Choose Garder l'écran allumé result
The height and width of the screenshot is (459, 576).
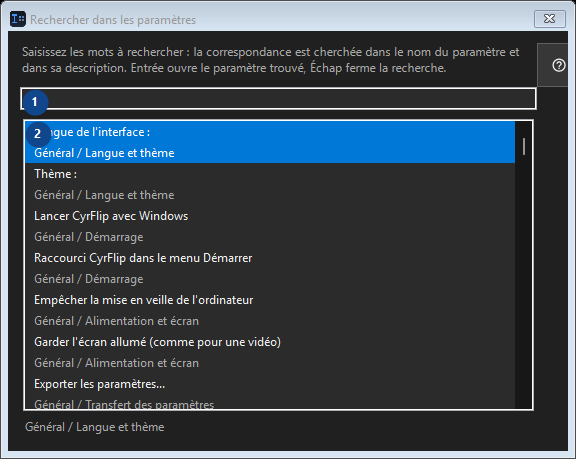pos(270,352)
